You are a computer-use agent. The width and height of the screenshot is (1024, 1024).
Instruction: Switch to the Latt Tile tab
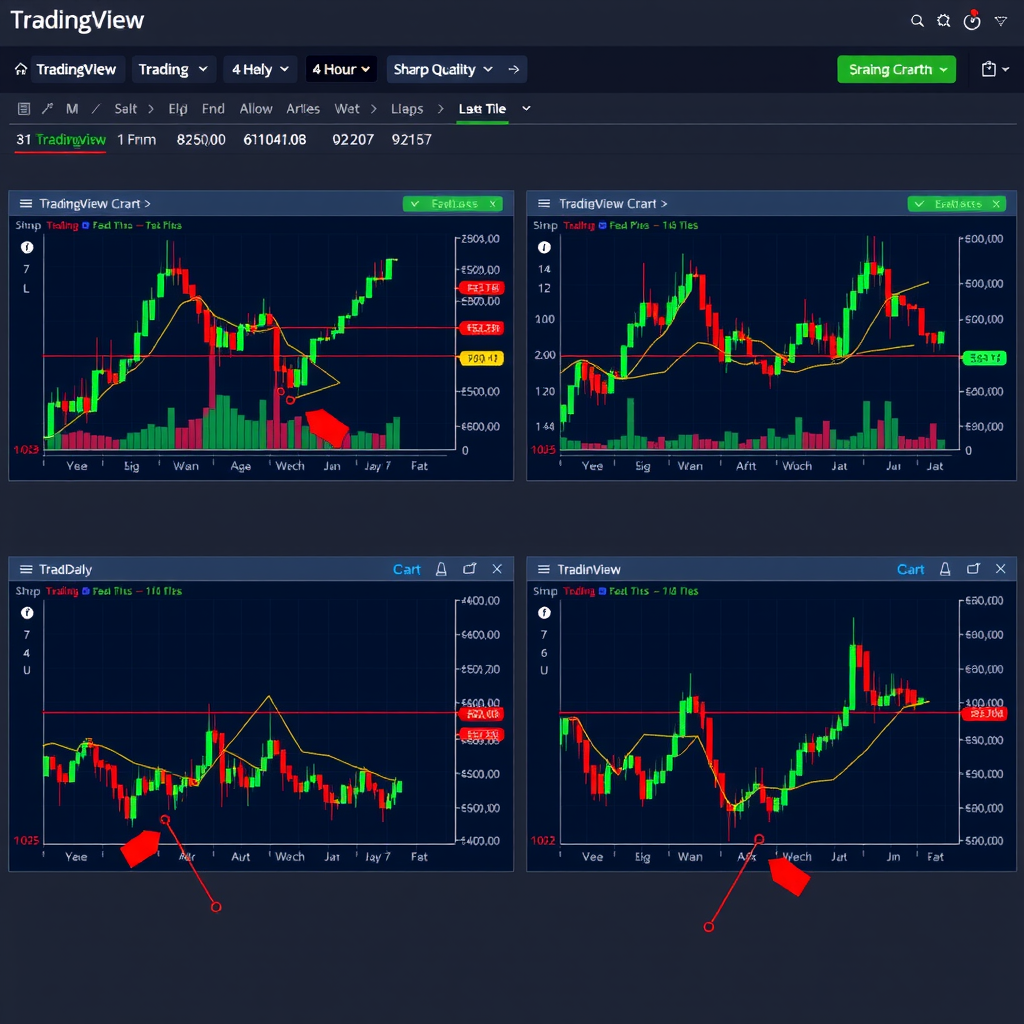click(483, 109)
